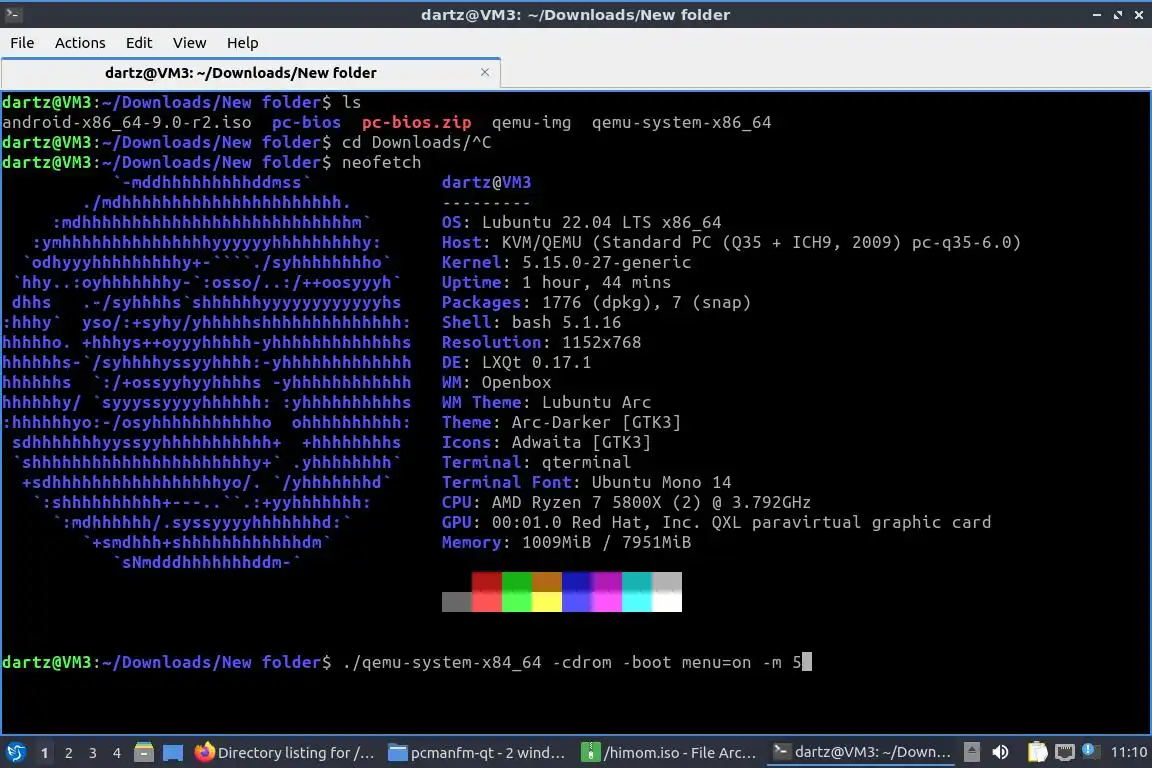Click the pc-bios.zip filename in ls output
This screenshot has height=768, width=1152.
pos(416,122)
